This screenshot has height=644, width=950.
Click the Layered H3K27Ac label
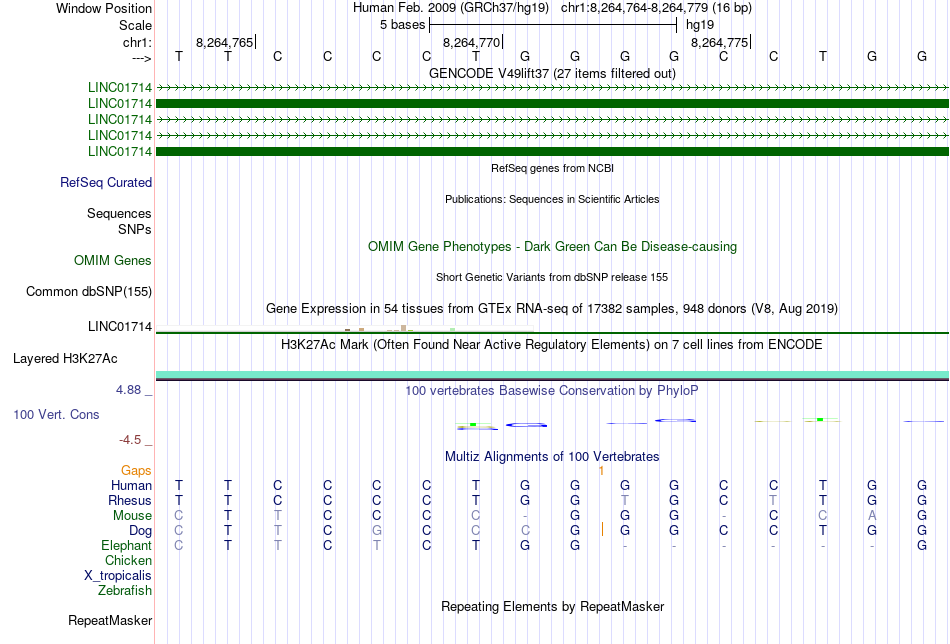pyautogui.click(x=65, y=359)
